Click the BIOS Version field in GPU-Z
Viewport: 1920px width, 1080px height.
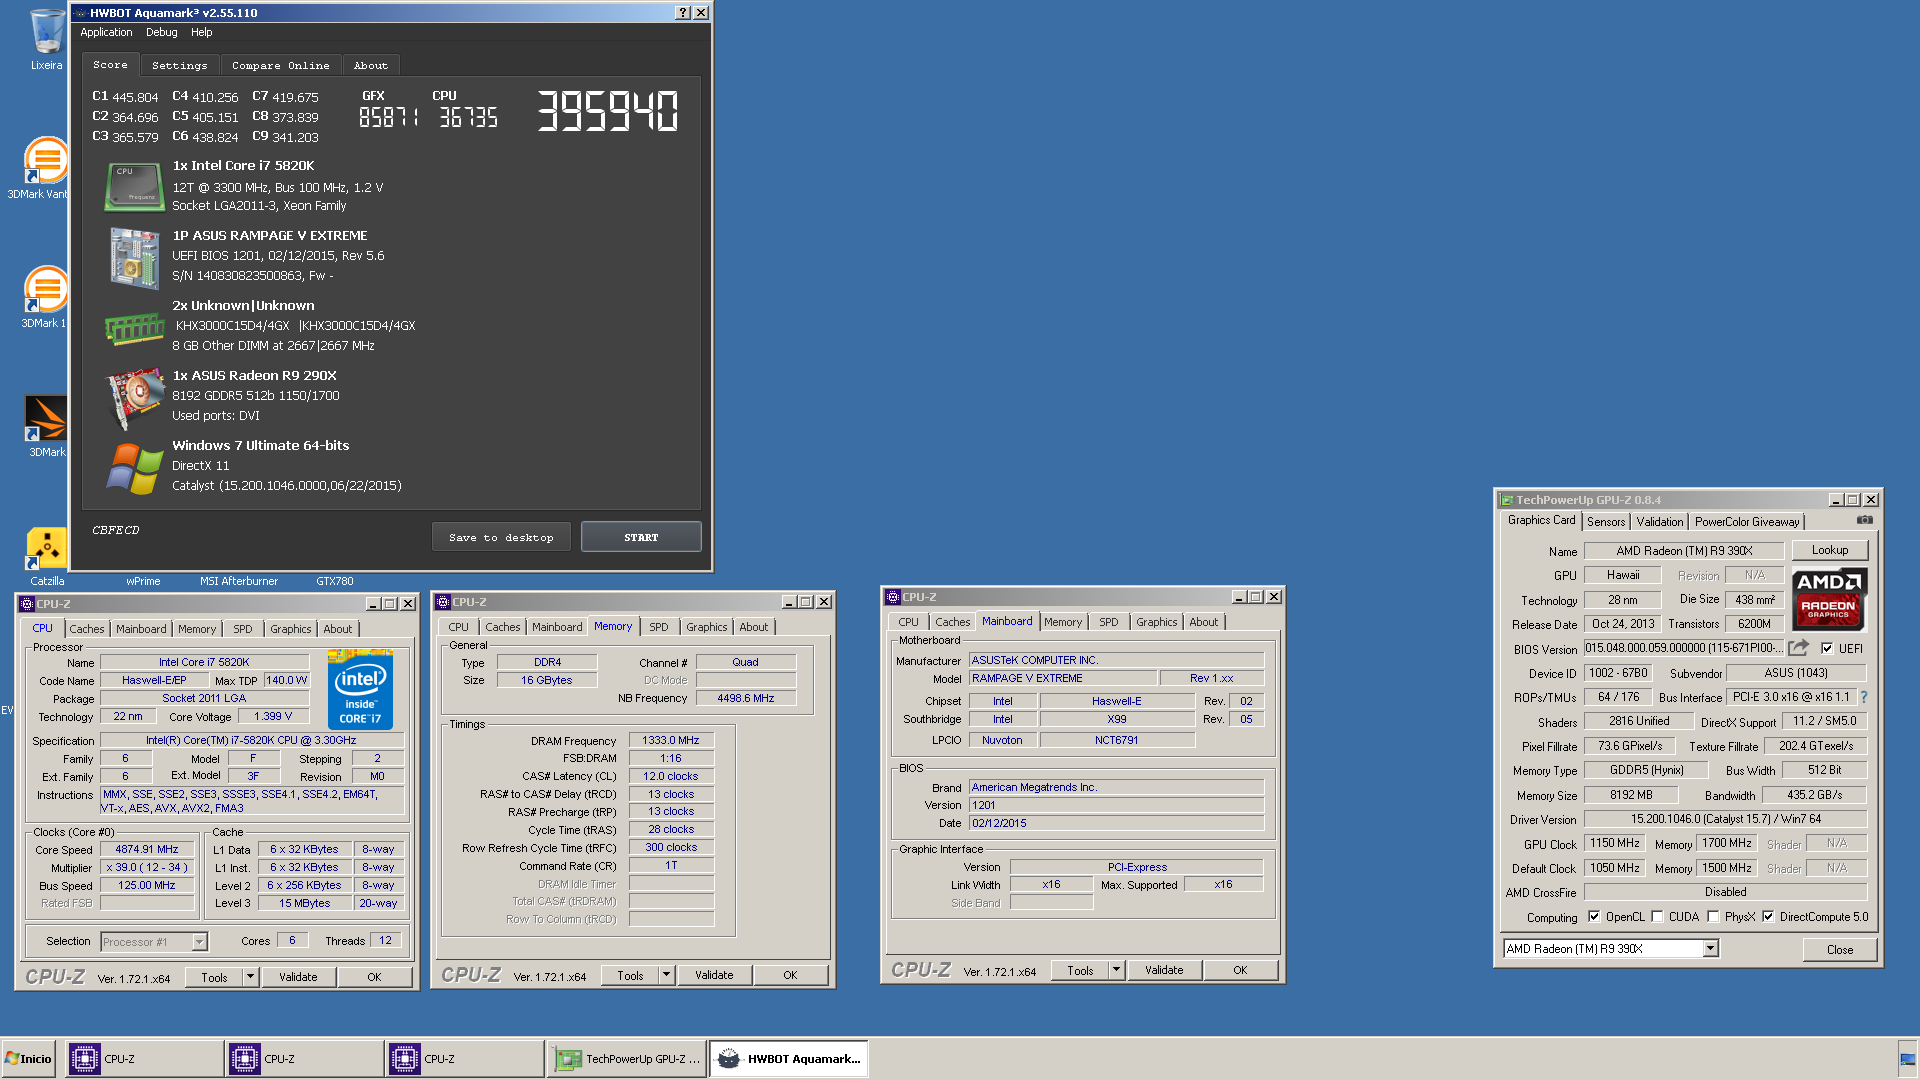(1684, 648)
